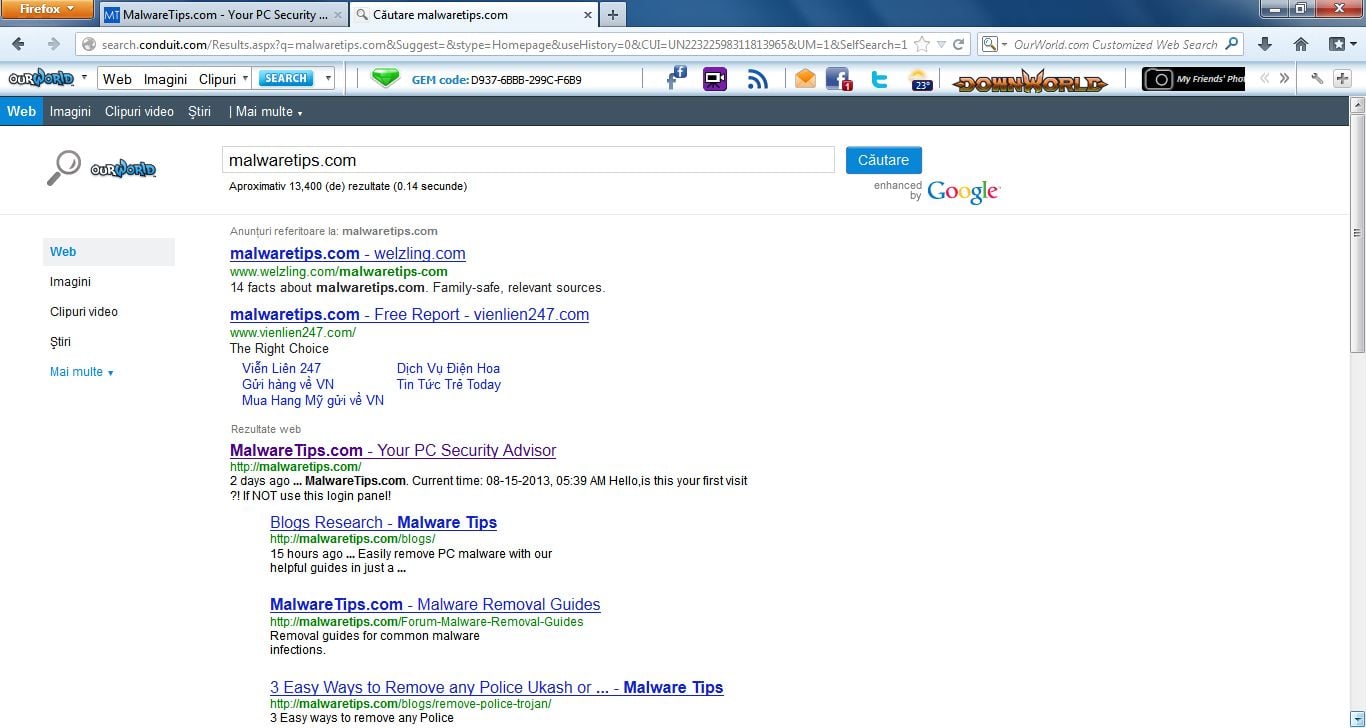
Task: Click the plus icon to add toolbar apps
Action: point(1343,78)
